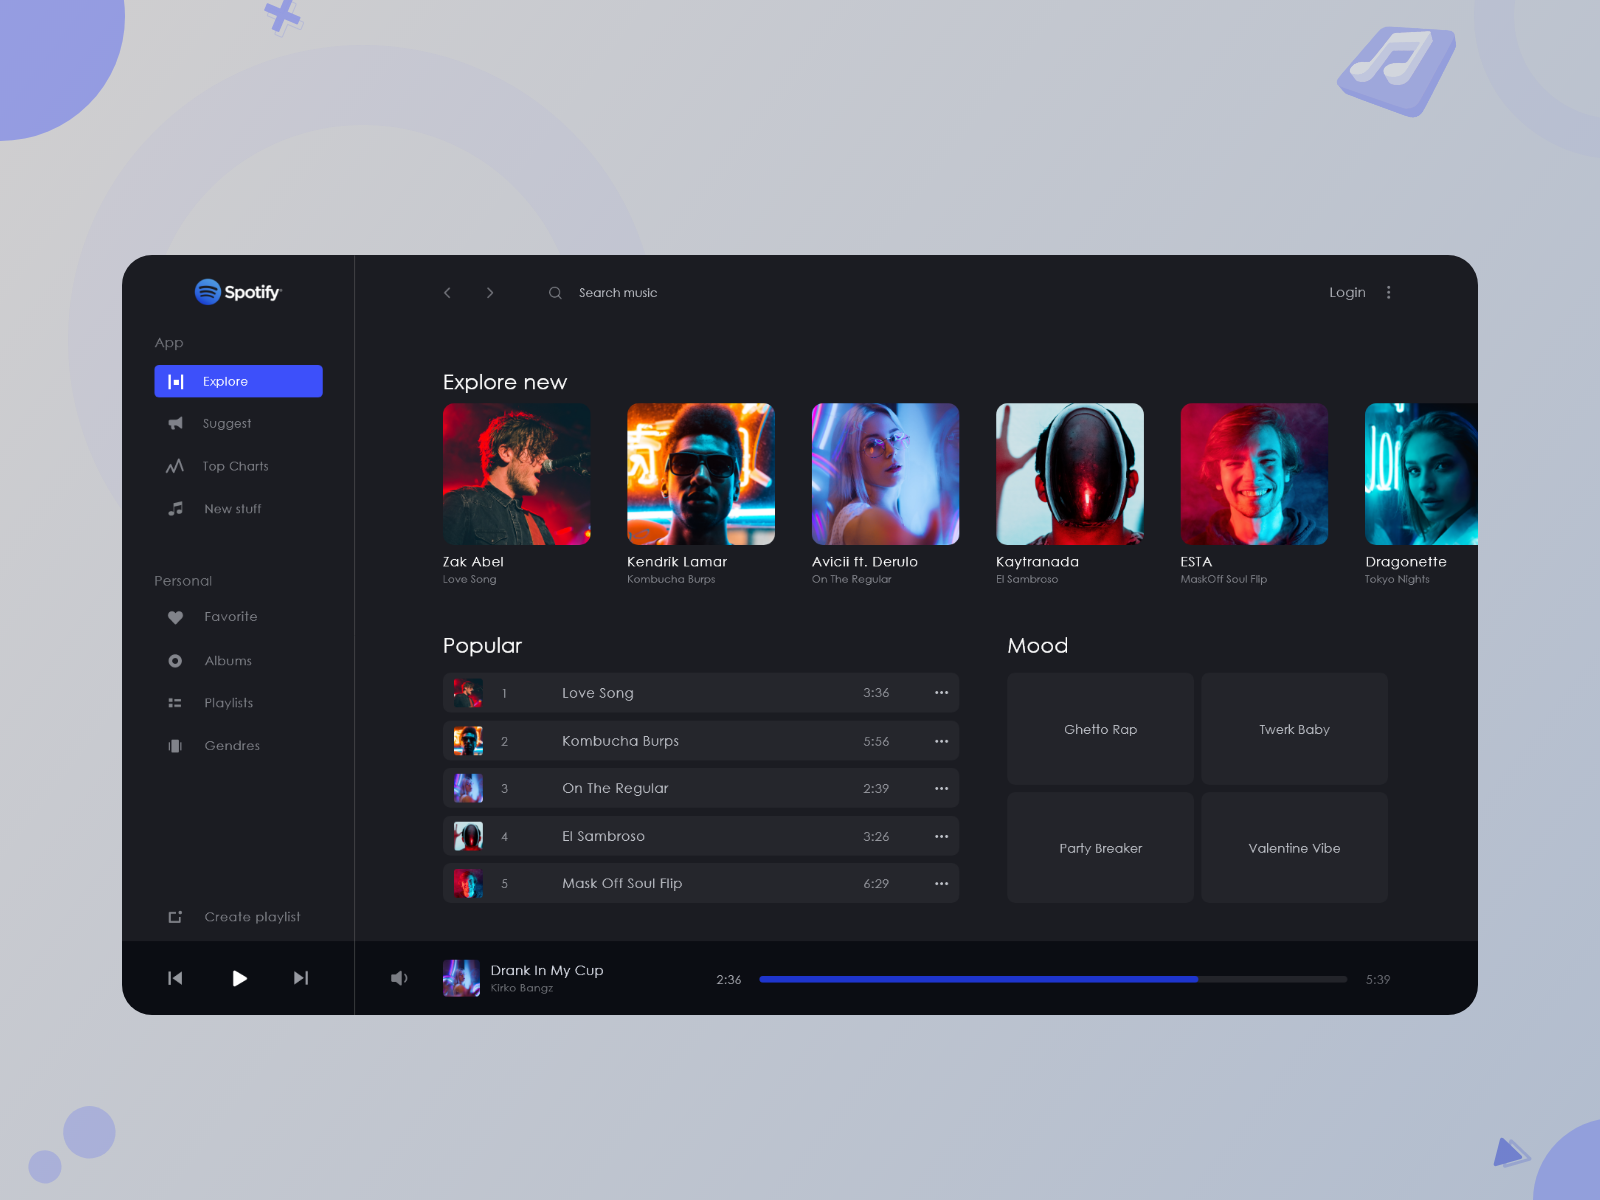Play Kombucha Burps from Popular list
The image size is (1600, 1200).
point(701,741)
